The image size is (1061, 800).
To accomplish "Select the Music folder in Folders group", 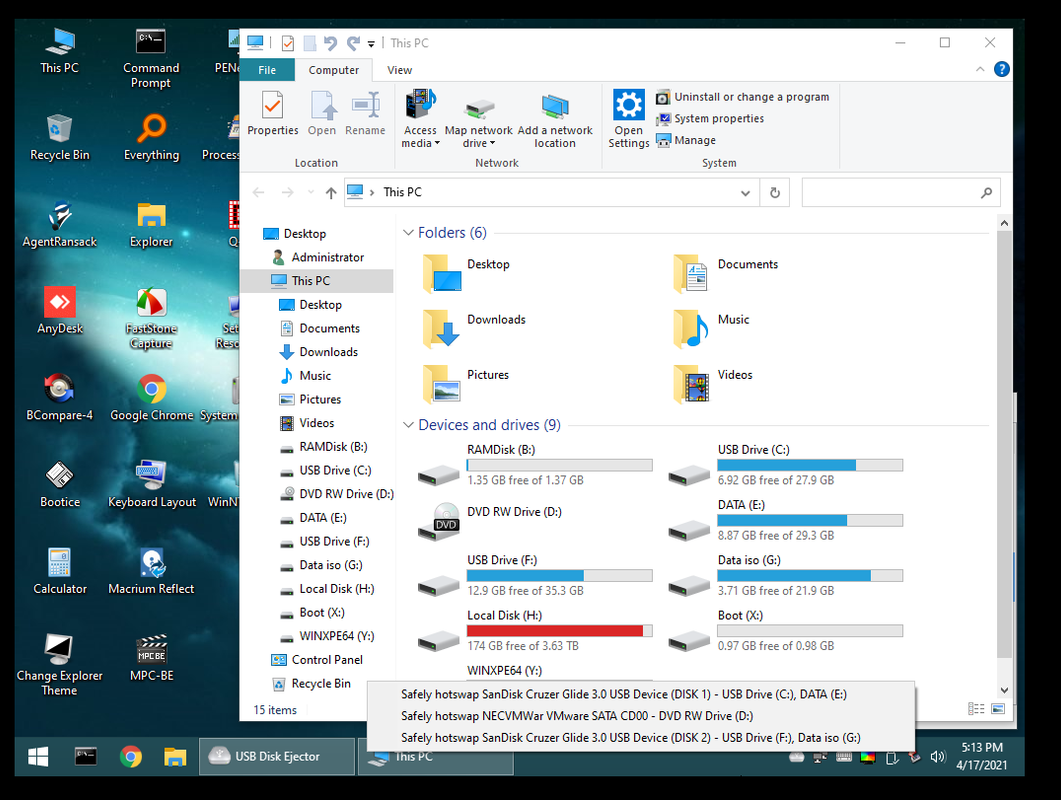I will coord(711,328).
